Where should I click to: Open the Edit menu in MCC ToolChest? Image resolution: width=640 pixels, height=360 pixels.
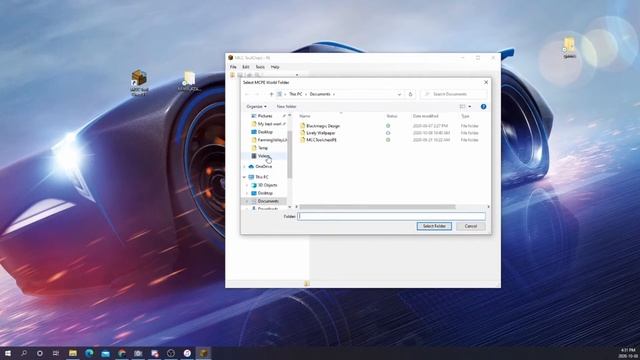point(246,67)
